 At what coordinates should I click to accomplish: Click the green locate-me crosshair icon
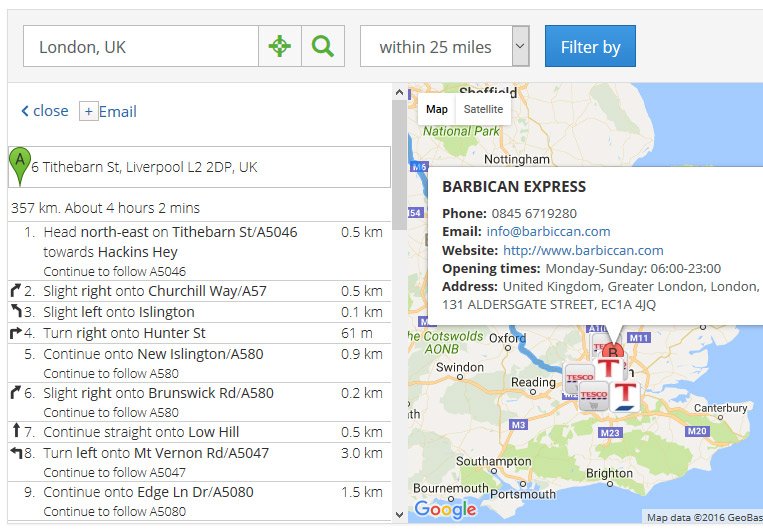(280, 46)
